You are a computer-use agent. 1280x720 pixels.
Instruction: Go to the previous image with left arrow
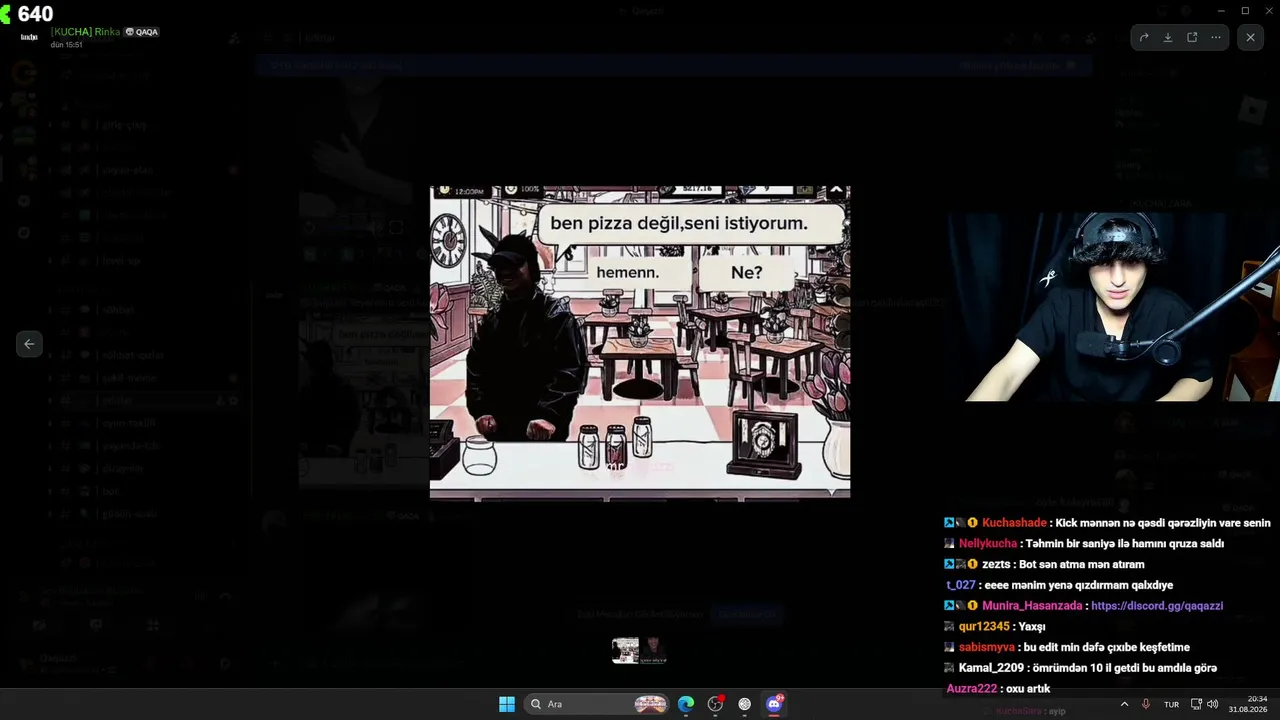[29, 344]
